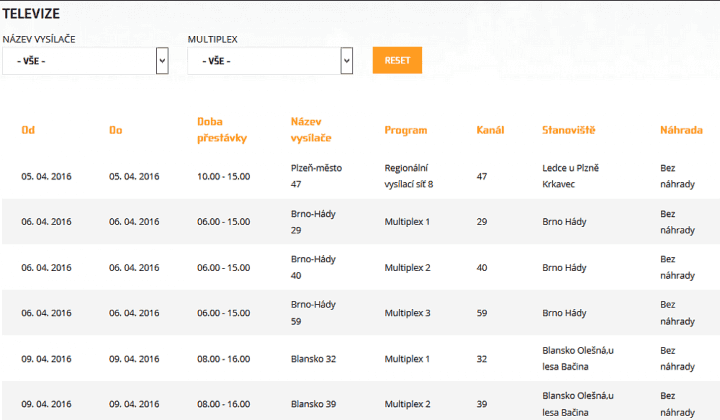Click the Blansko 32 transmitter cell
Screen dimensions: 720x420
click(313, 359)
